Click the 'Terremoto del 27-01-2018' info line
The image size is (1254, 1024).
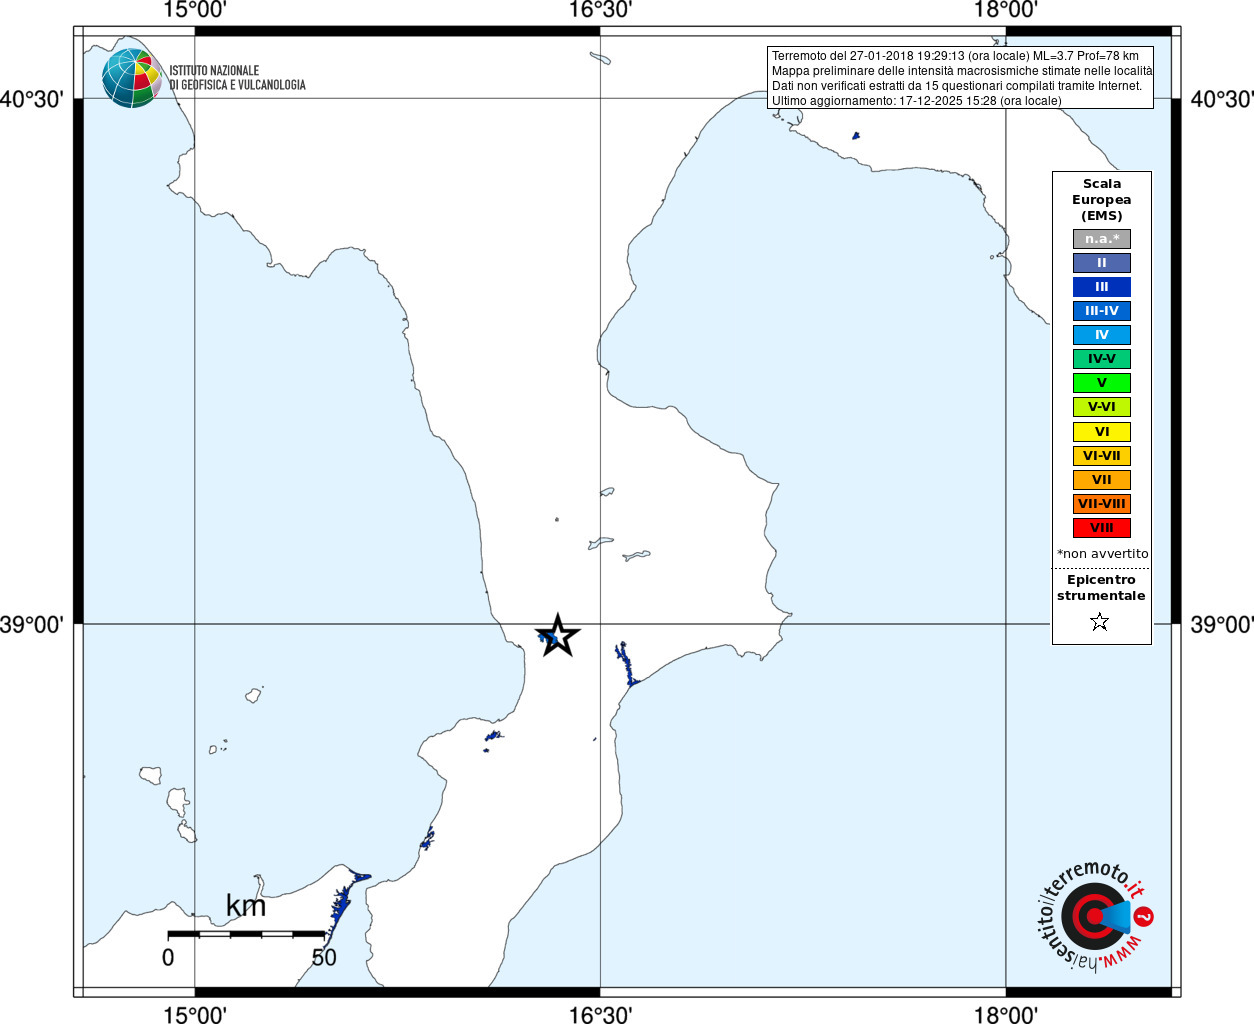(955, 56)
